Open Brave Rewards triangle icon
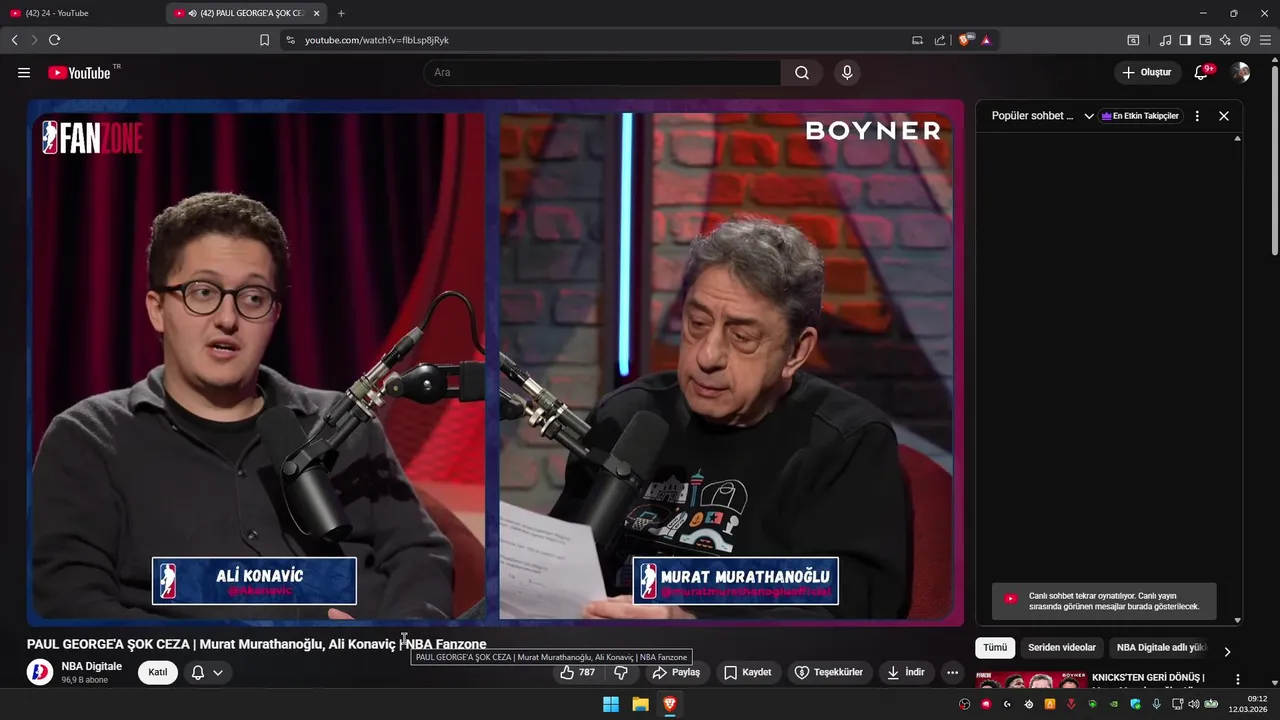The width and height of the screenshot is (1280, 720). coord(986,40)
